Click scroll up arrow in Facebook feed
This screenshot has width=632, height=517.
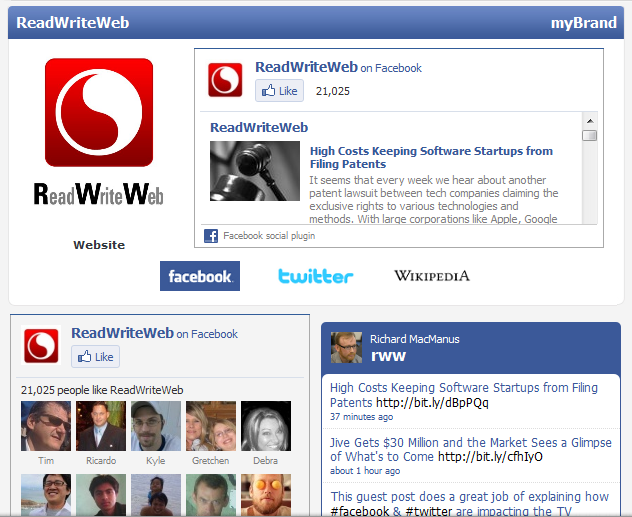pos(590,121)
